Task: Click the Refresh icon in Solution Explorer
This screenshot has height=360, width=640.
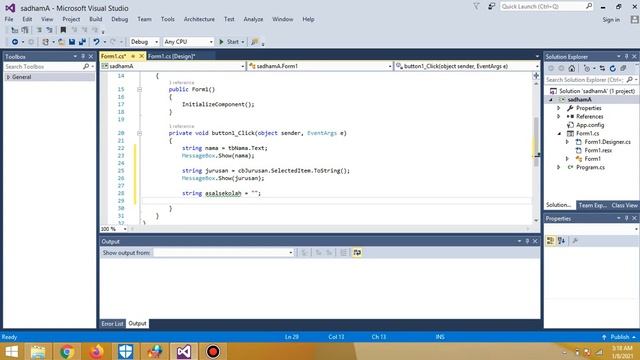Action: point(613,69)
